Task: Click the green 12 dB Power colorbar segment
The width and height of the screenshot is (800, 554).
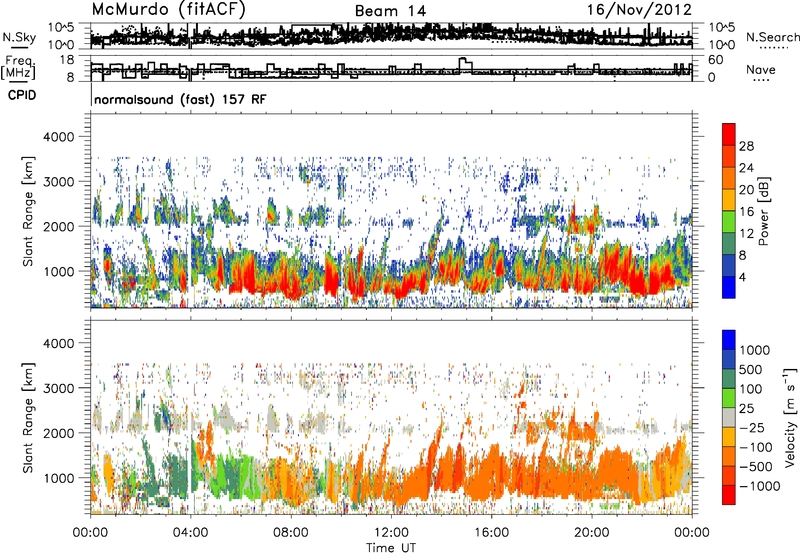Action: tap(729, 222)
